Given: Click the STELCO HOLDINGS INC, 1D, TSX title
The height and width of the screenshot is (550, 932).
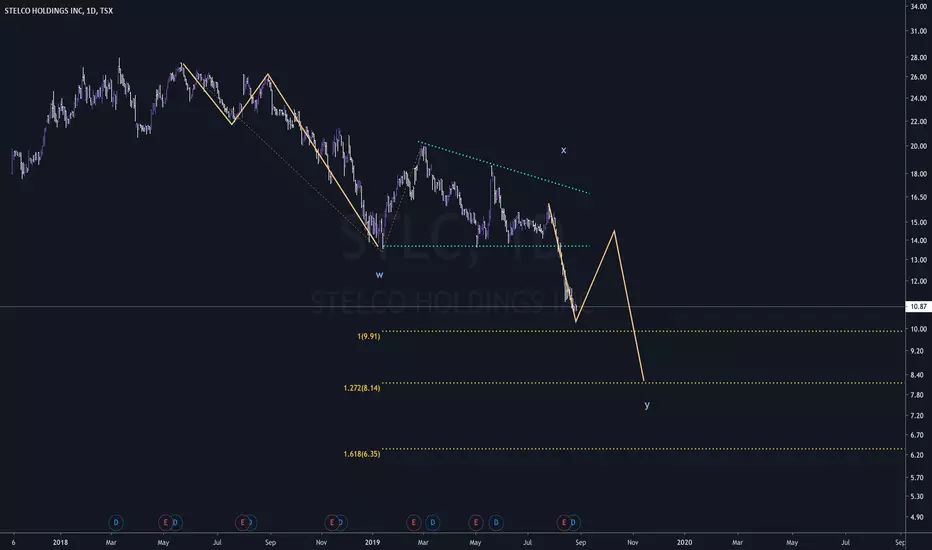Looking at the screenshot, I should coord(59,11).
